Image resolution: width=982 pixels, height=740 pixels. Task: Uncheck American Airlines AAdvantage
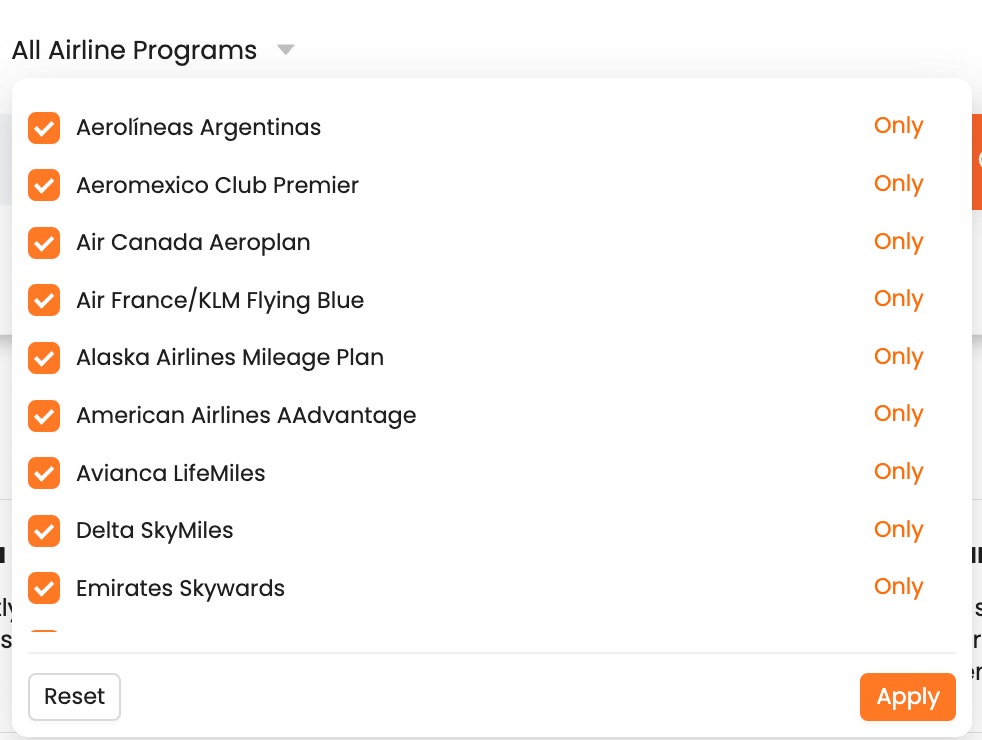point(43,415)
